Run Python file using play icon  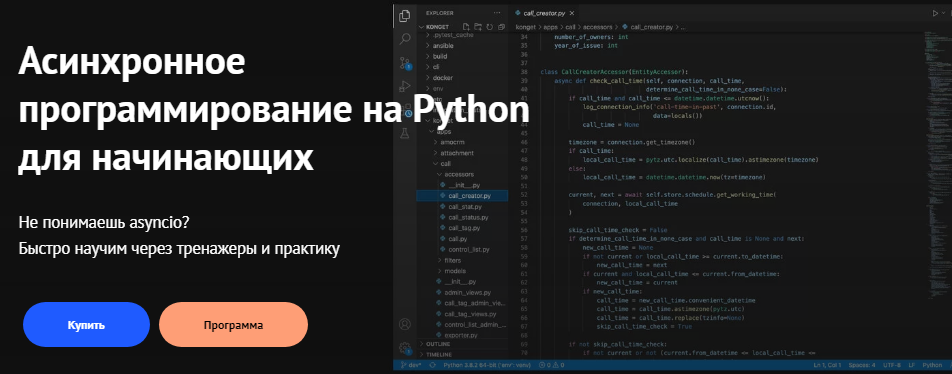click(x=936, y=12)
